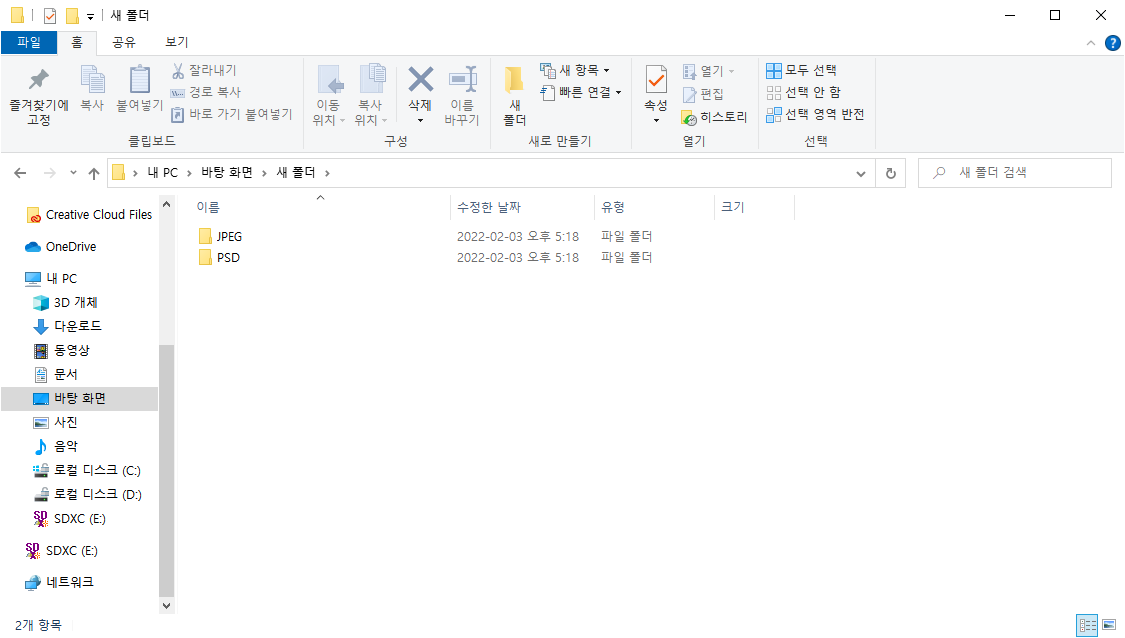Open the 이동 위치 move-to dropdown
Screen dimensions: 1125x638
329,96
